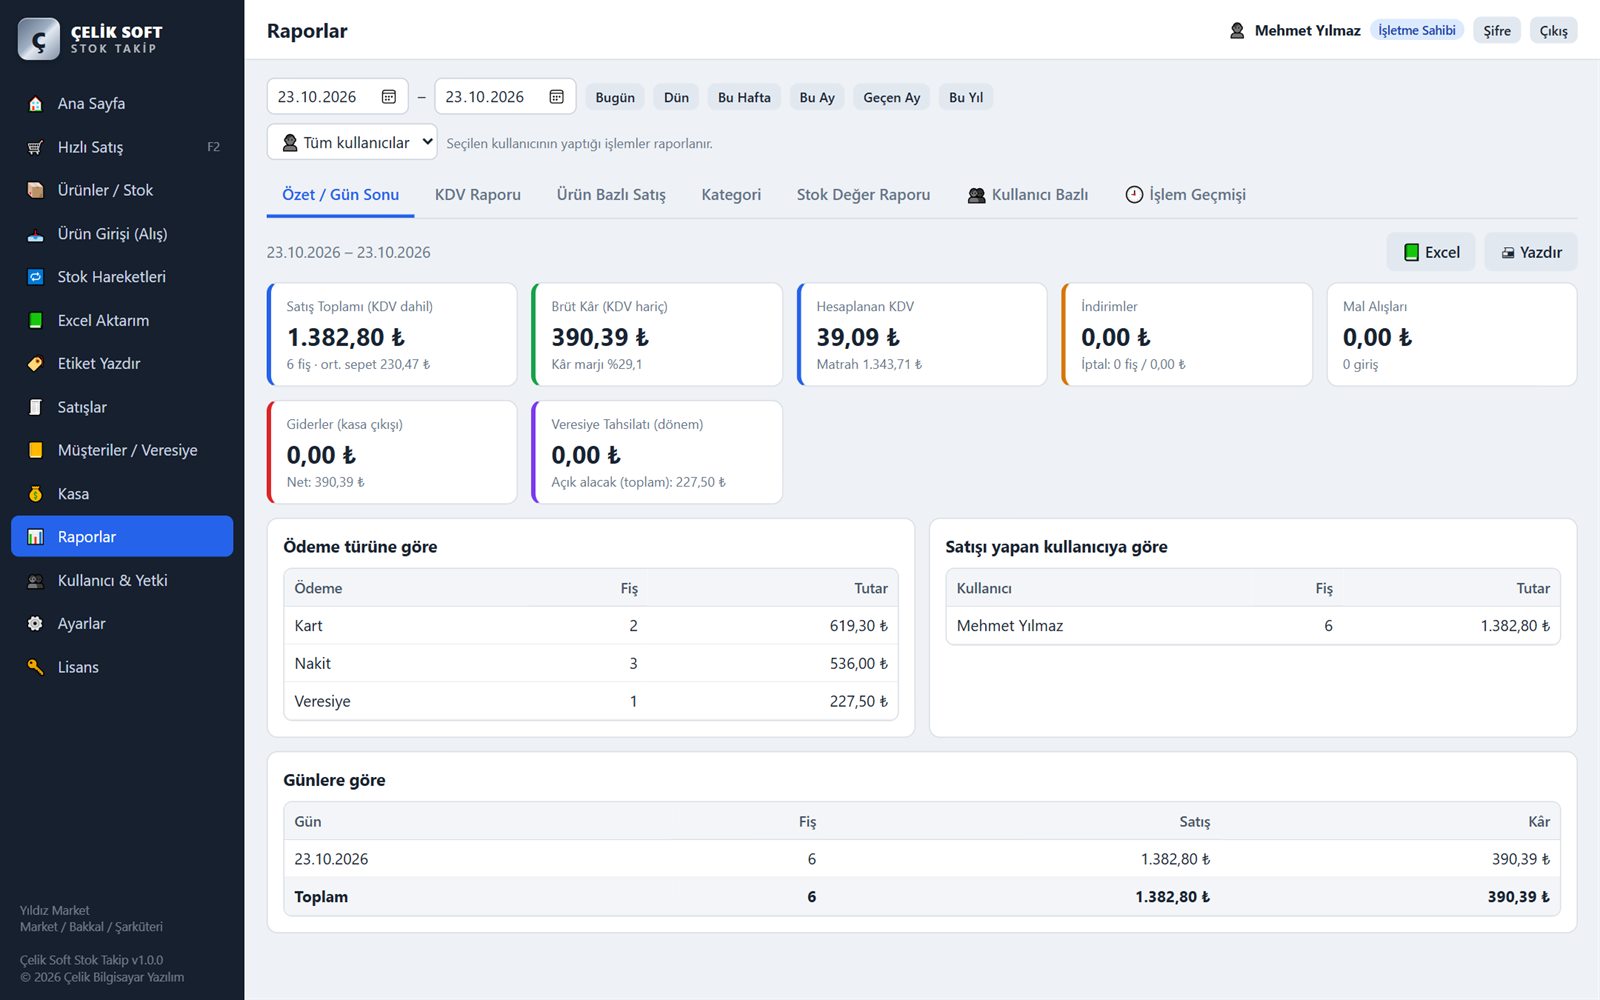This screenshot has height=1000, width=1600.
Task: Open the Ürün Bazlı Satış tab
Action: (x=611, y=195)
